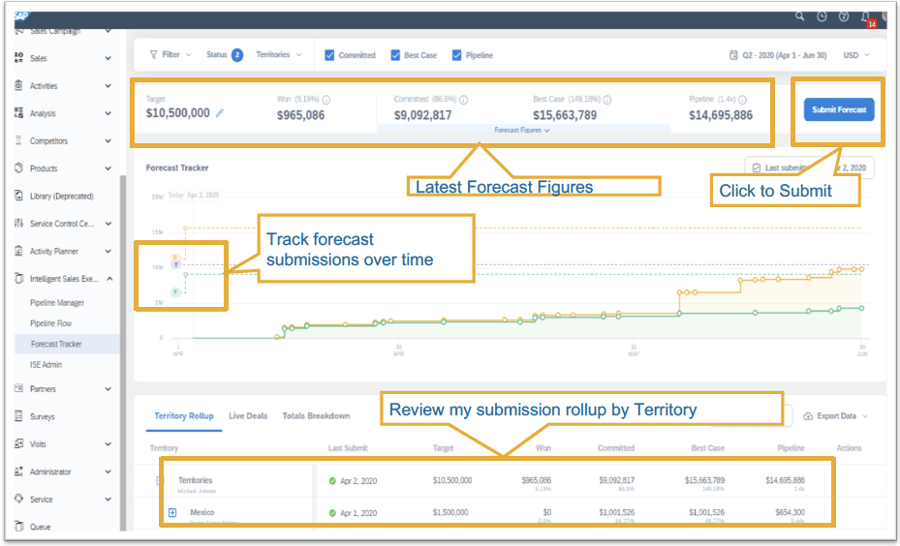Click the Analysis sidebar icon
The width and height of the screenshot is (900, 546).
(x=18, y=113)
